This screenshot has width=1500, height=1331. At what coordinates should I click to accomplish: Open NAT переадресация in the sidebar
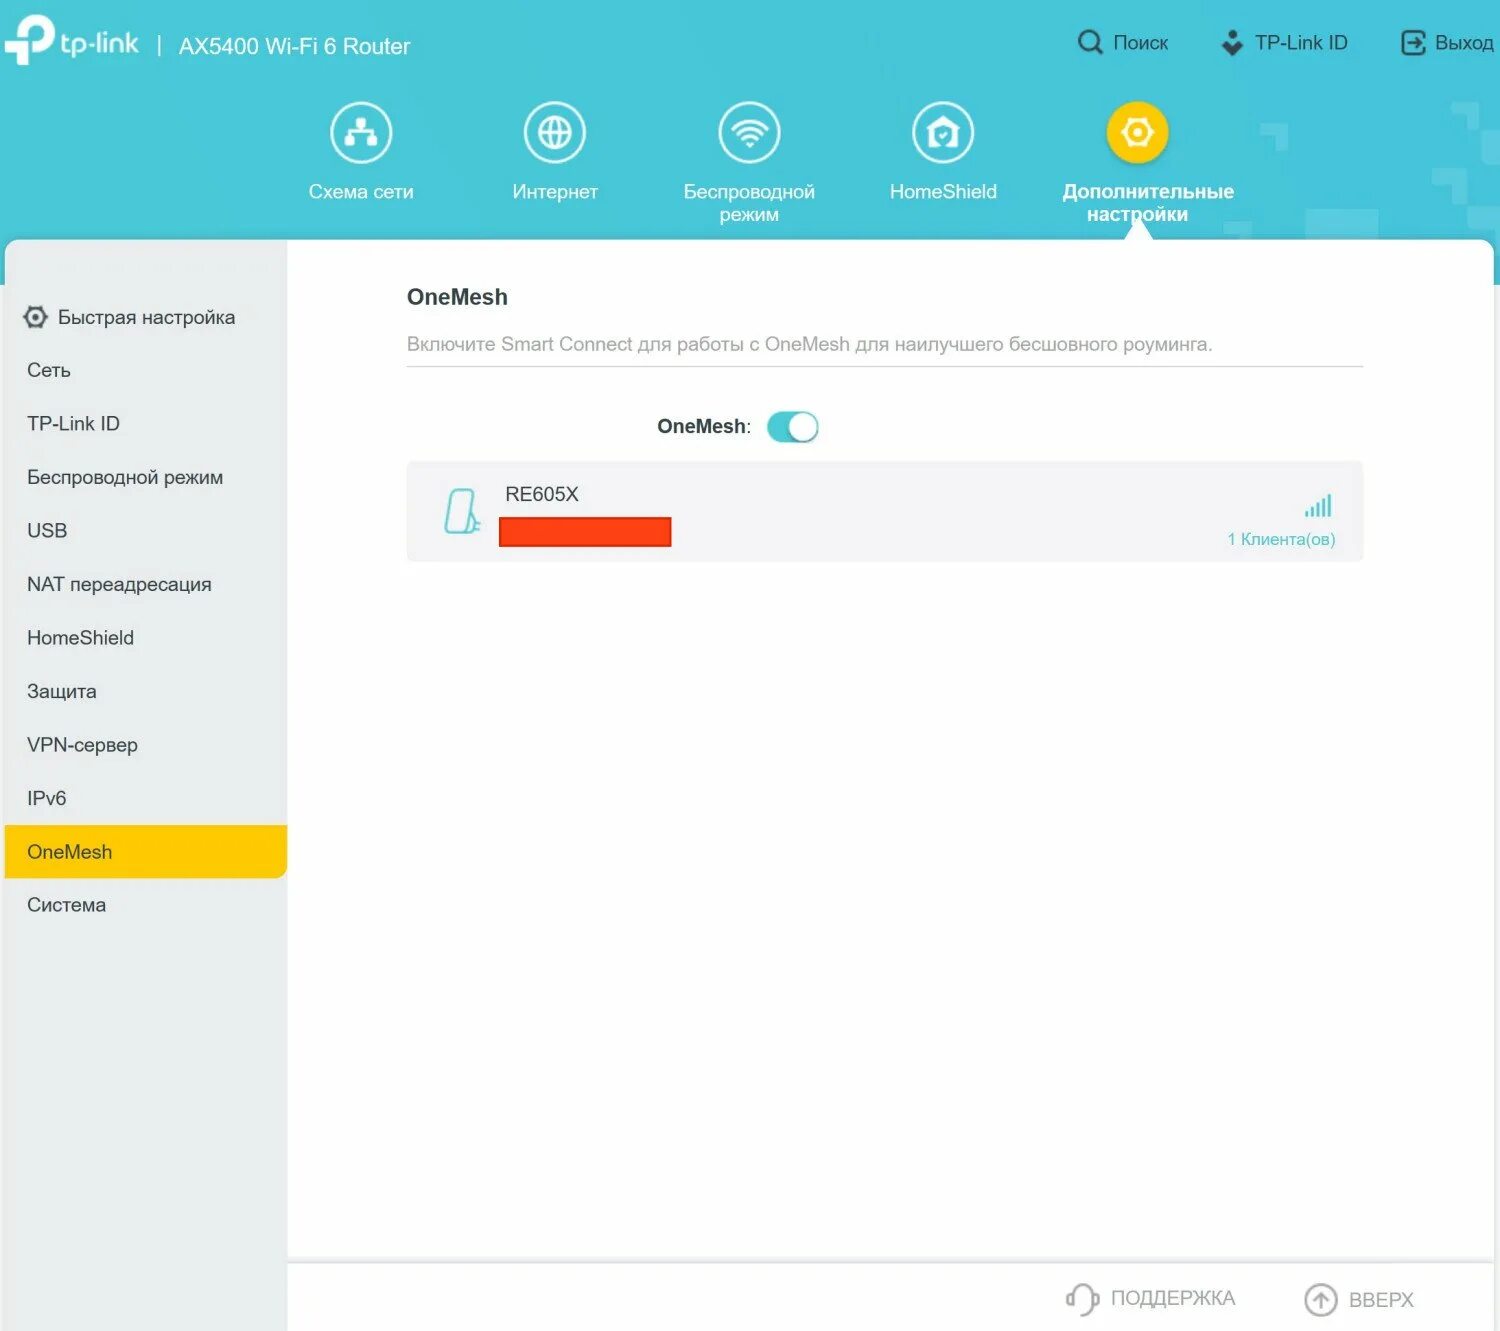click(146, 584)
